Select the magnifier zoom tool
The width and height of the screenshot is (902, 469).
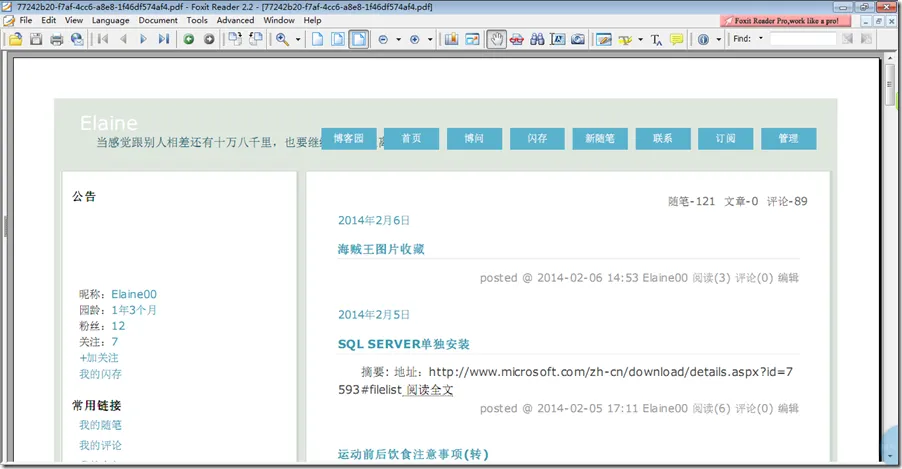point(282,39)
